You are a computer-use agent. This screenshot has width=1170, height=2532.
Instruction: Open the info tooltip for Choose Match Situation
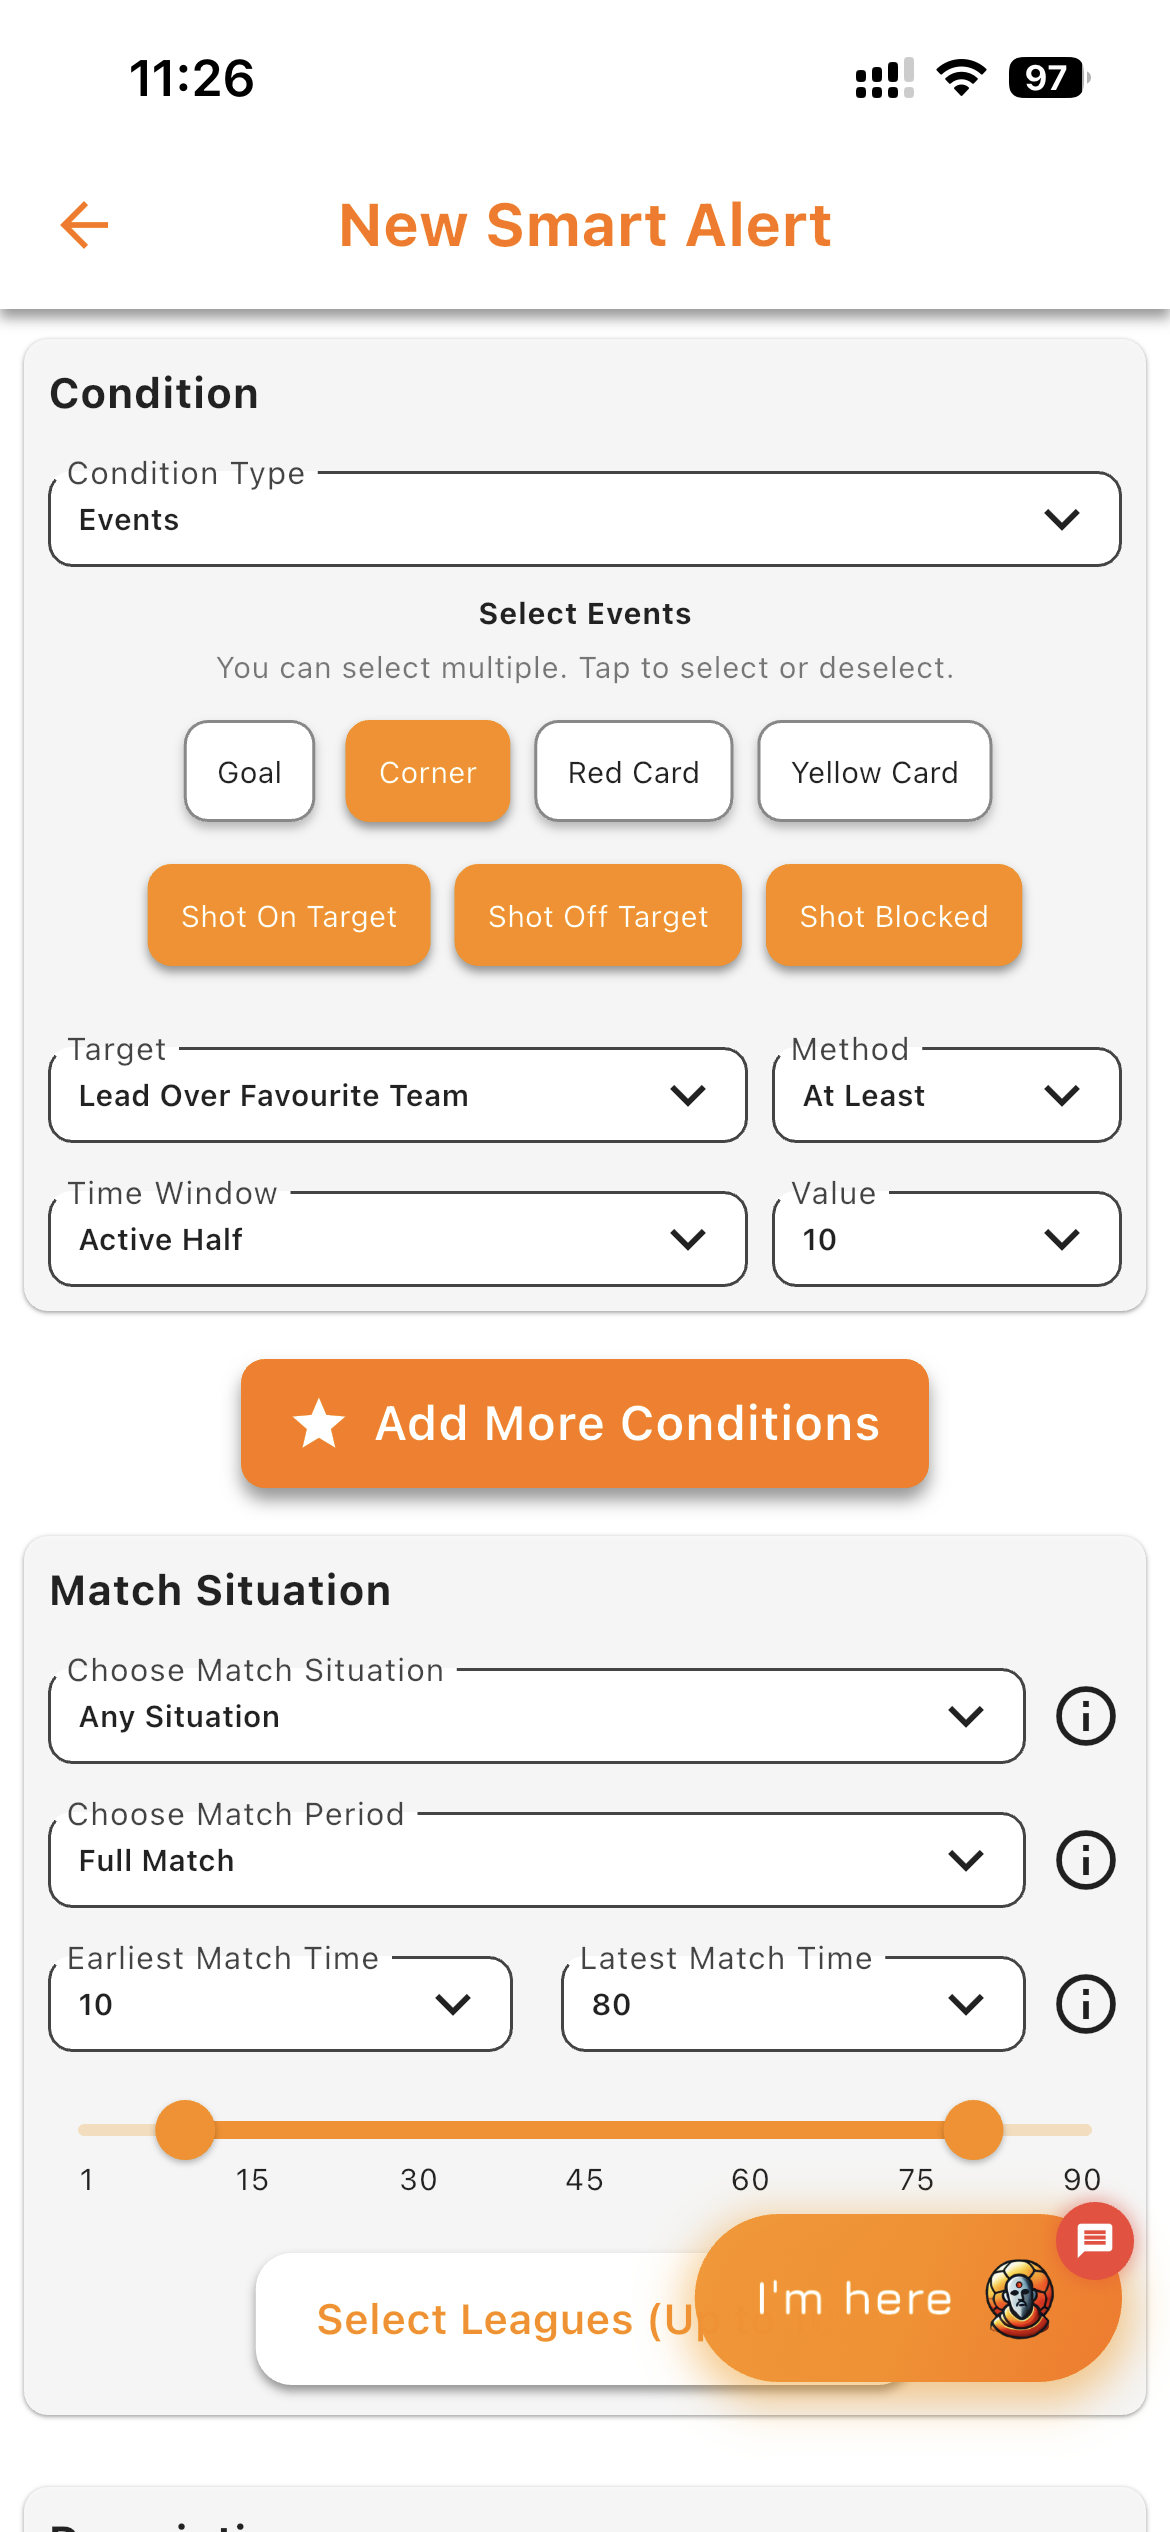click(1084, 1716)
